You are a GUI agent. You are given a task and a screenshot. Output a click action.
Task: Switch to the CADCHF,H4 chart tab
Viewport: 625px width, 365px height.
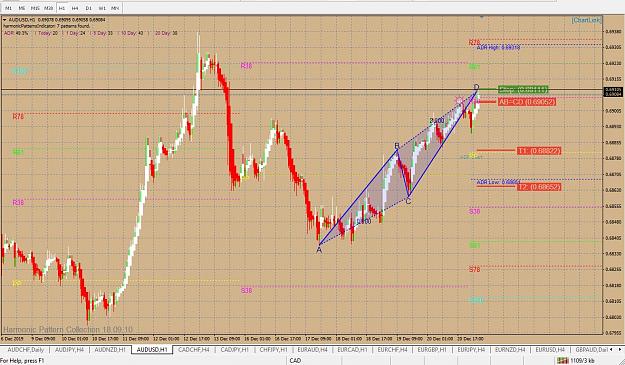[x=194, y=349]
